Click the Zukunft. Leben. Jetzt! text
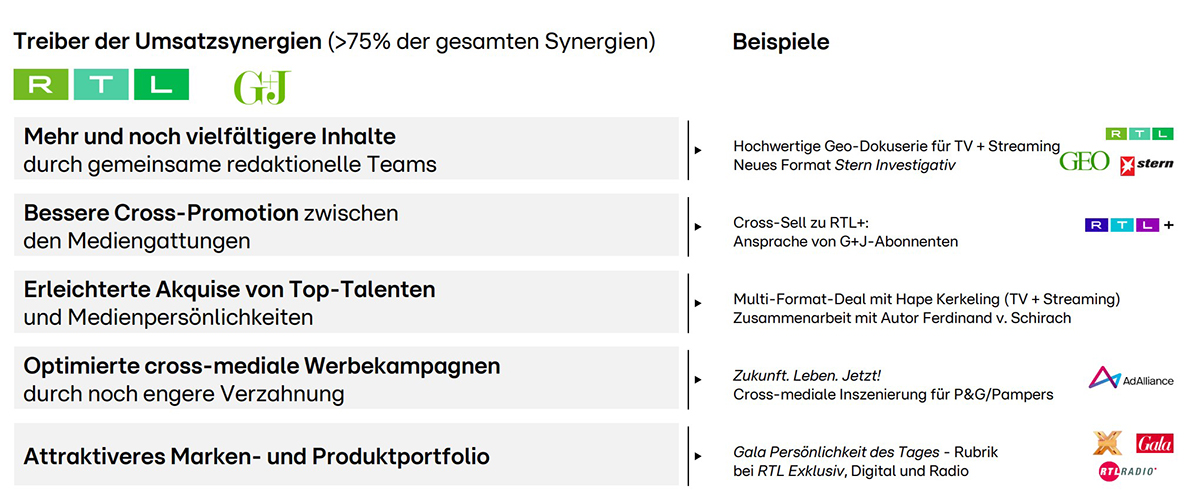1200x493 pixels. pyautogui.click(x=807, y=375)
